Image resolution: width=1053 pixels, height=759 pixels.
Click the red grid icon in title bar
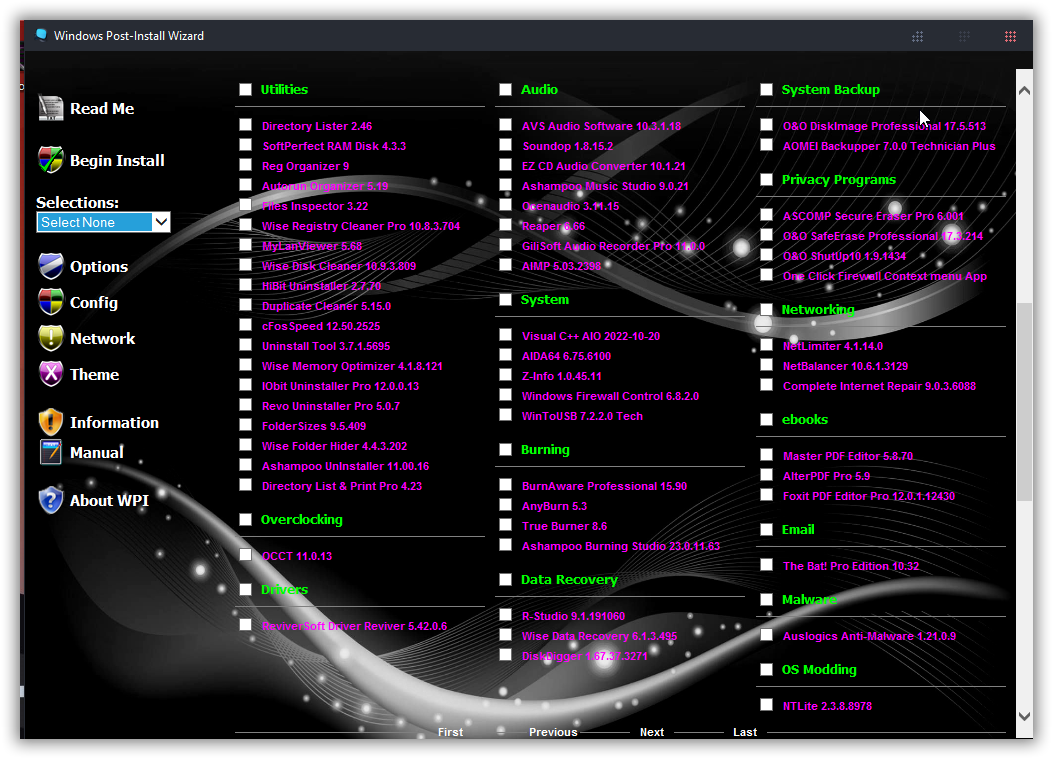1010,36
